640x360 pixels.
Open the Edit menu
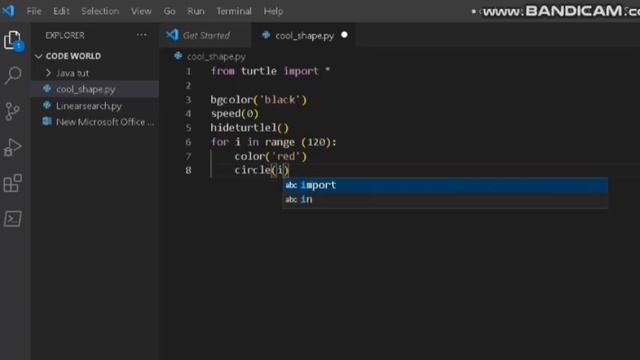61,11
